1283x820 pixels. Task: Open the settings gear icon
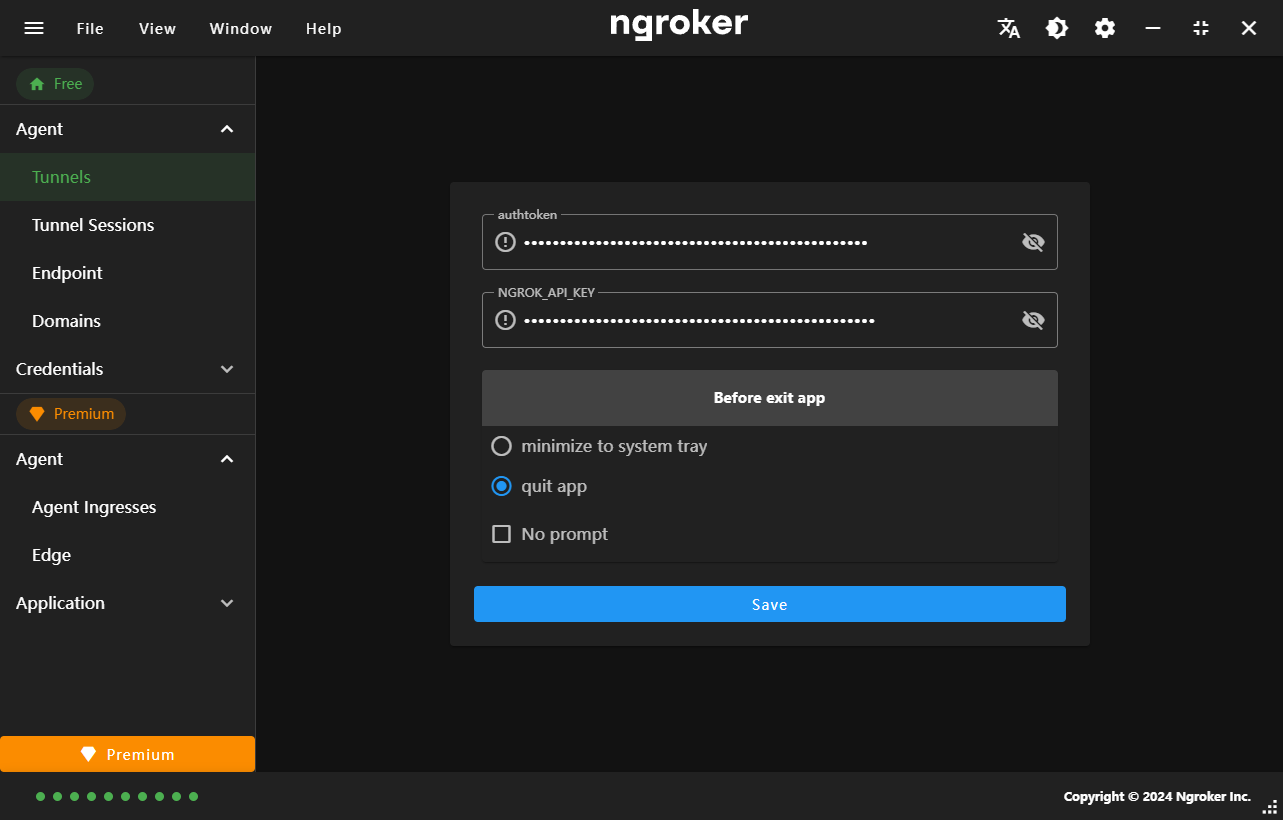1105,28
